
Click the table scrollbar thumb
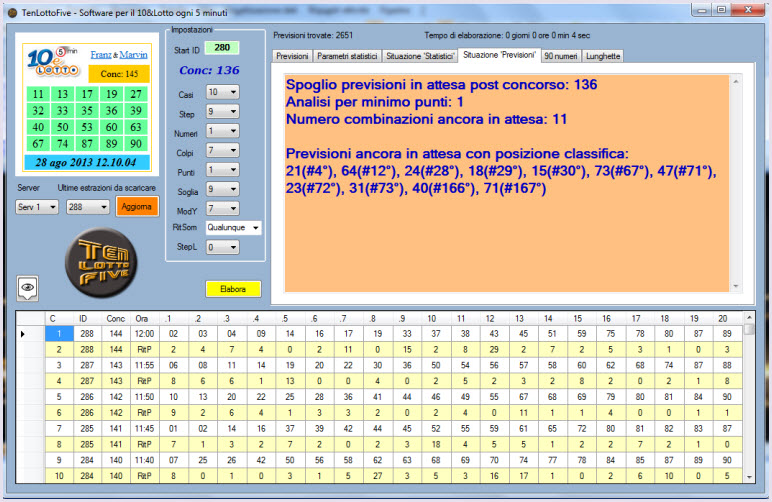(749, 329)
